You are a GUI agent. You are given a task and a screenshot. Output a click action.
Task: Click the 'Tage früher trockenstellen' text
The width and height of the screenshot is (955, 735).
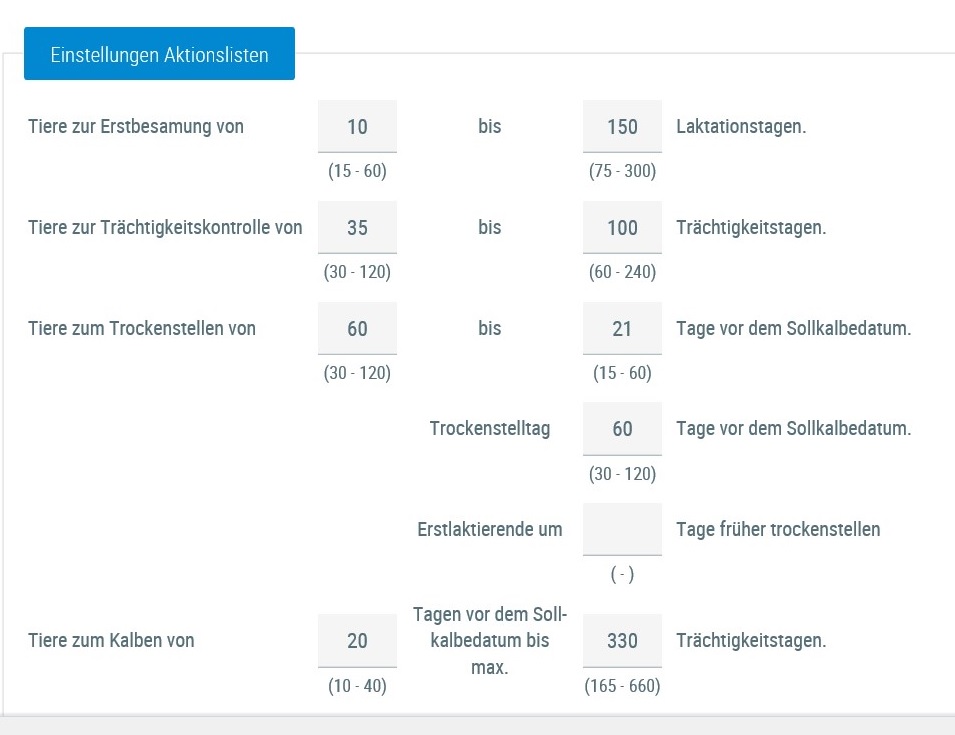(778, 529)
